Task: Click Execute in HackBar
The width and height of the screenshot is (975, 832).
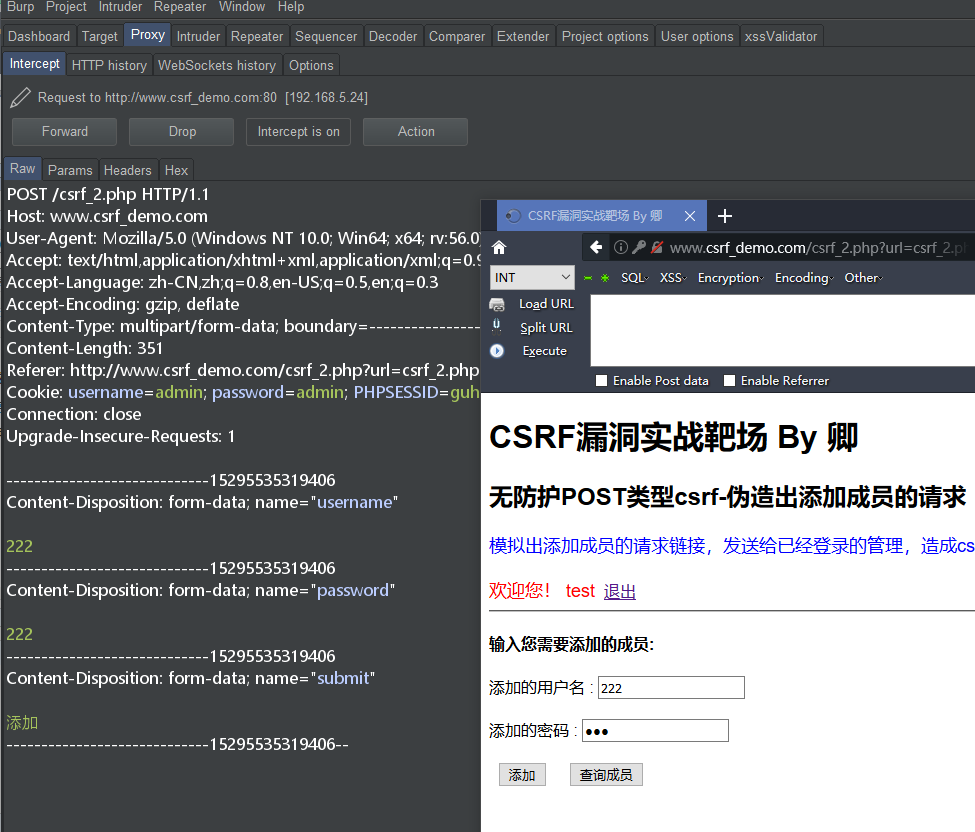Action: (545, 351)
